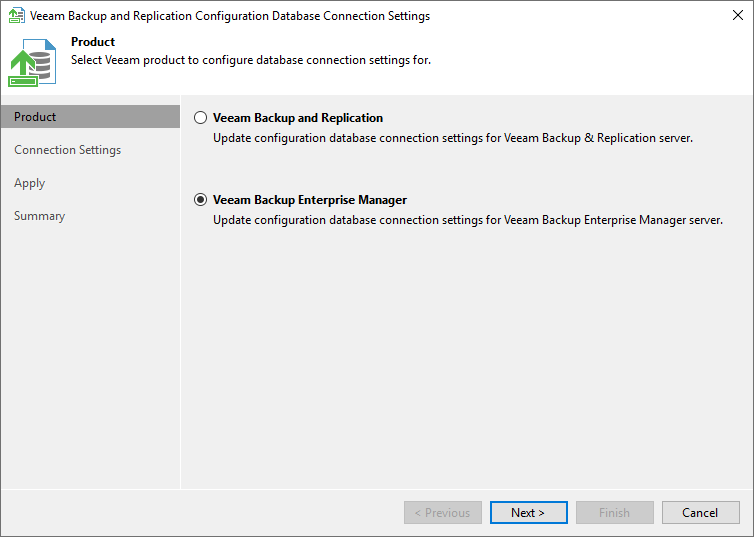Jump to the Summary step
Screen dimensions: 754x537
coord(40,216)
